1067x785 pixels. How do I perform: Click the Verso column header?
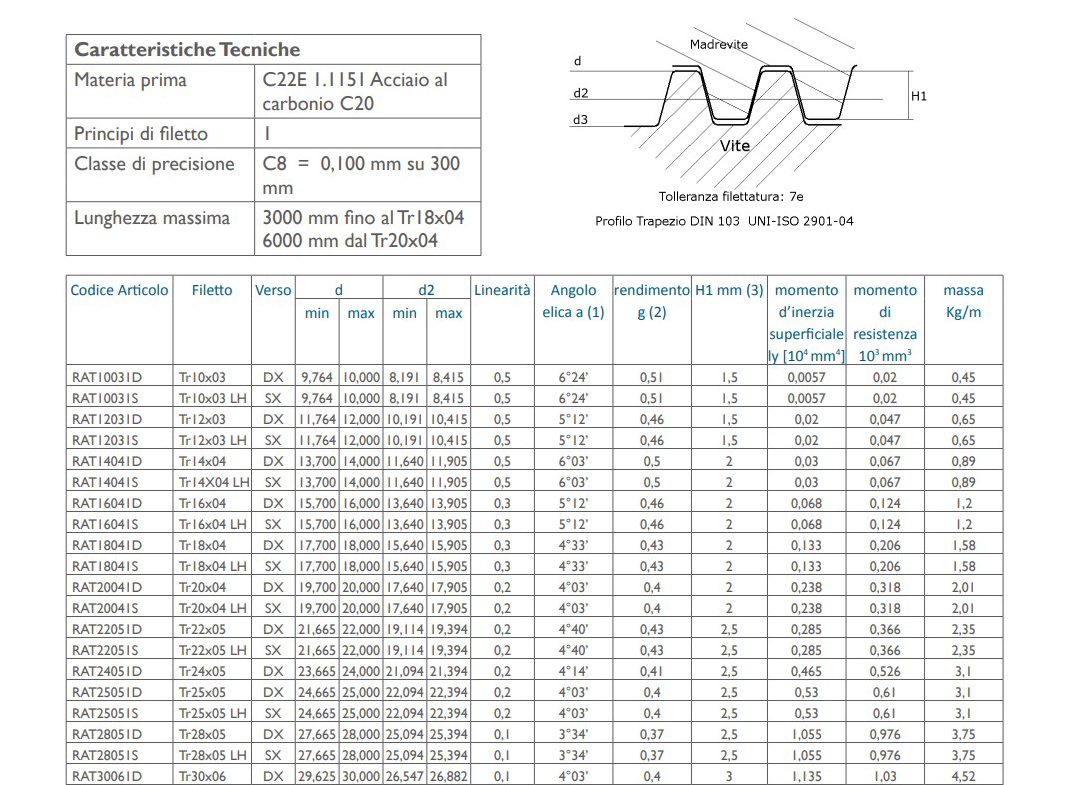point(273,290)
